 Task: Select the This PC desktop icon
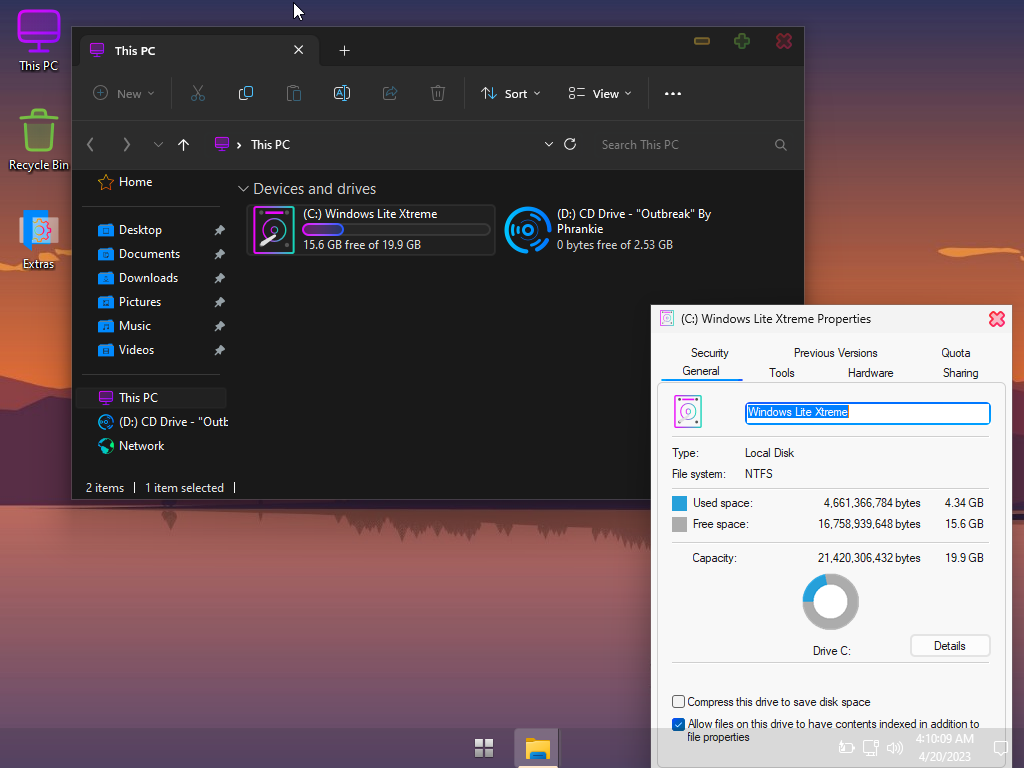pyautogui.click(x=39, y=40)
